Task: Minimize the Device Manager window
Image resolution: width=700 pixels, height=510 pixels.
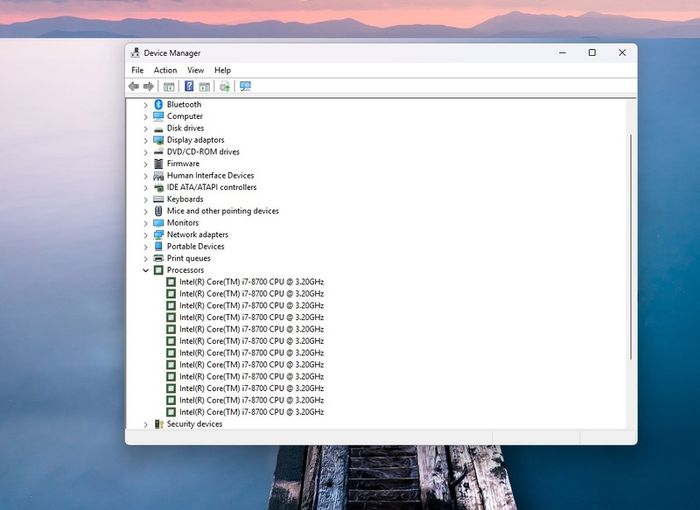Action: click(x=562, y=53)
